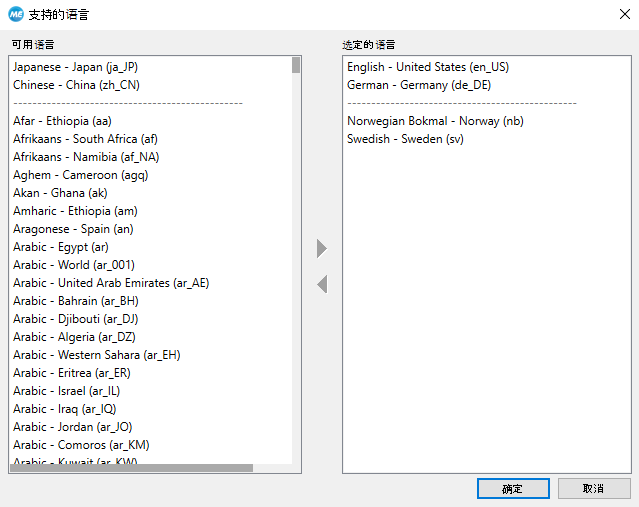Click the horizontal scrollbar under available languages
Image resolution: width=639 pixels, height=507 pixels.
130,468
